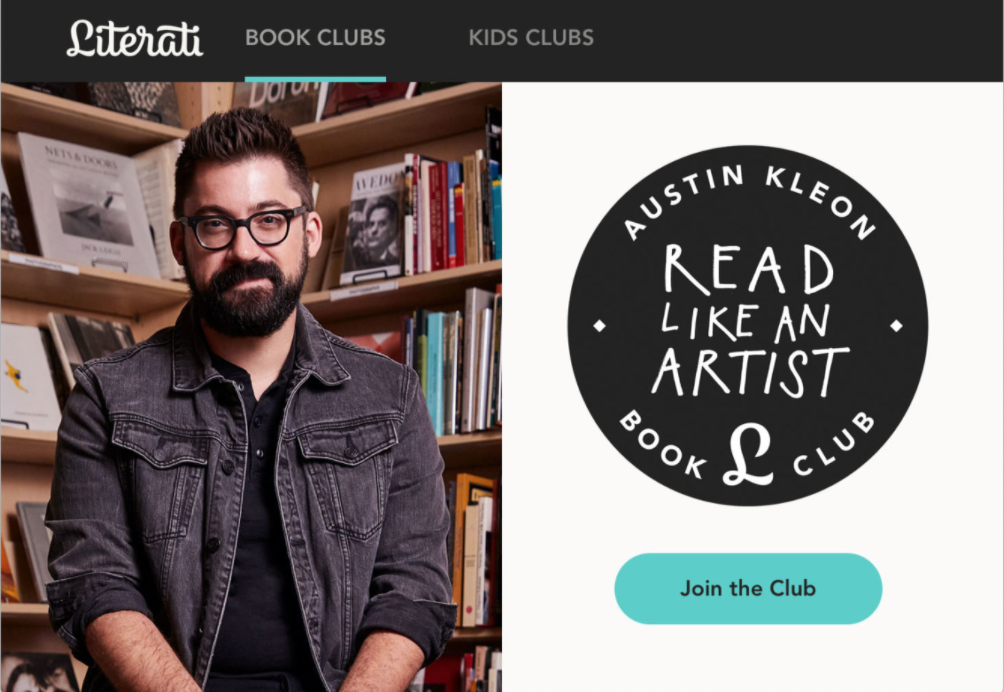
Task: Click the word BOOK on the badge
Action: (661, 445)
